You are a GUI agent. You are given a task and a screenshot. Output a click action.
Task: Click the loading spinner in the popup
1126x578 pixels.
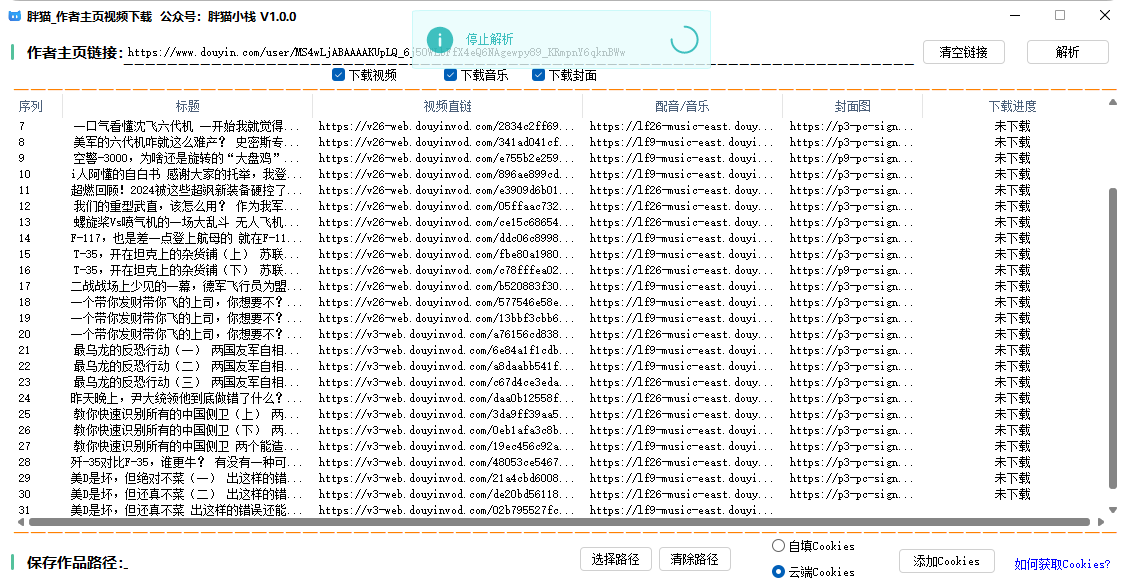684,39
